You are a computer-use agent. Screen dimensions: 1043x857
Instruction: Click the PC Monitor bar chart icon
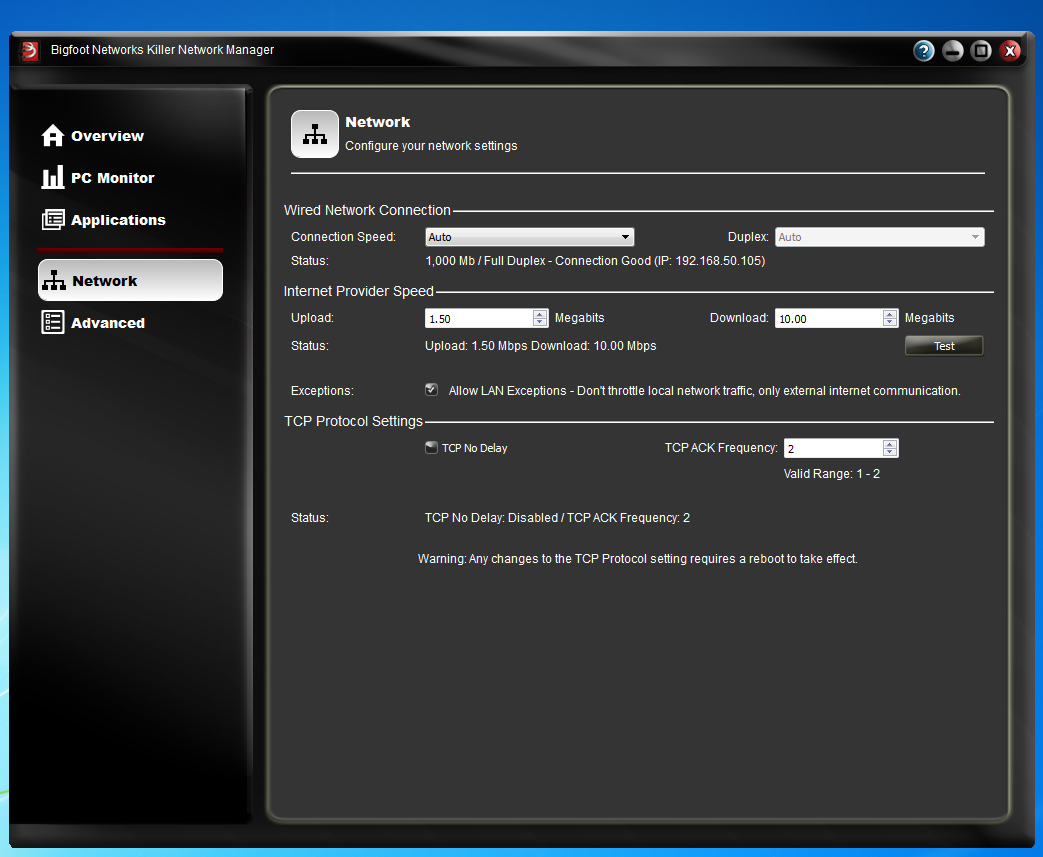pos(53,178)
